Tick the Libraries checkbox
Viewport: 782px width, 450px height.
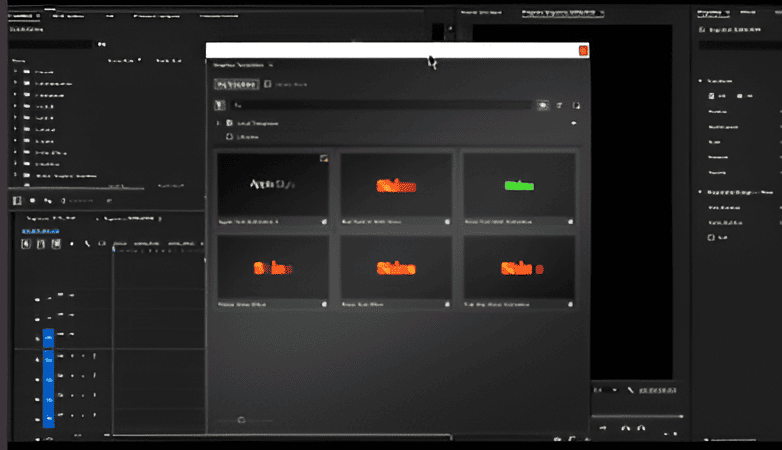[x=229, y=136]
